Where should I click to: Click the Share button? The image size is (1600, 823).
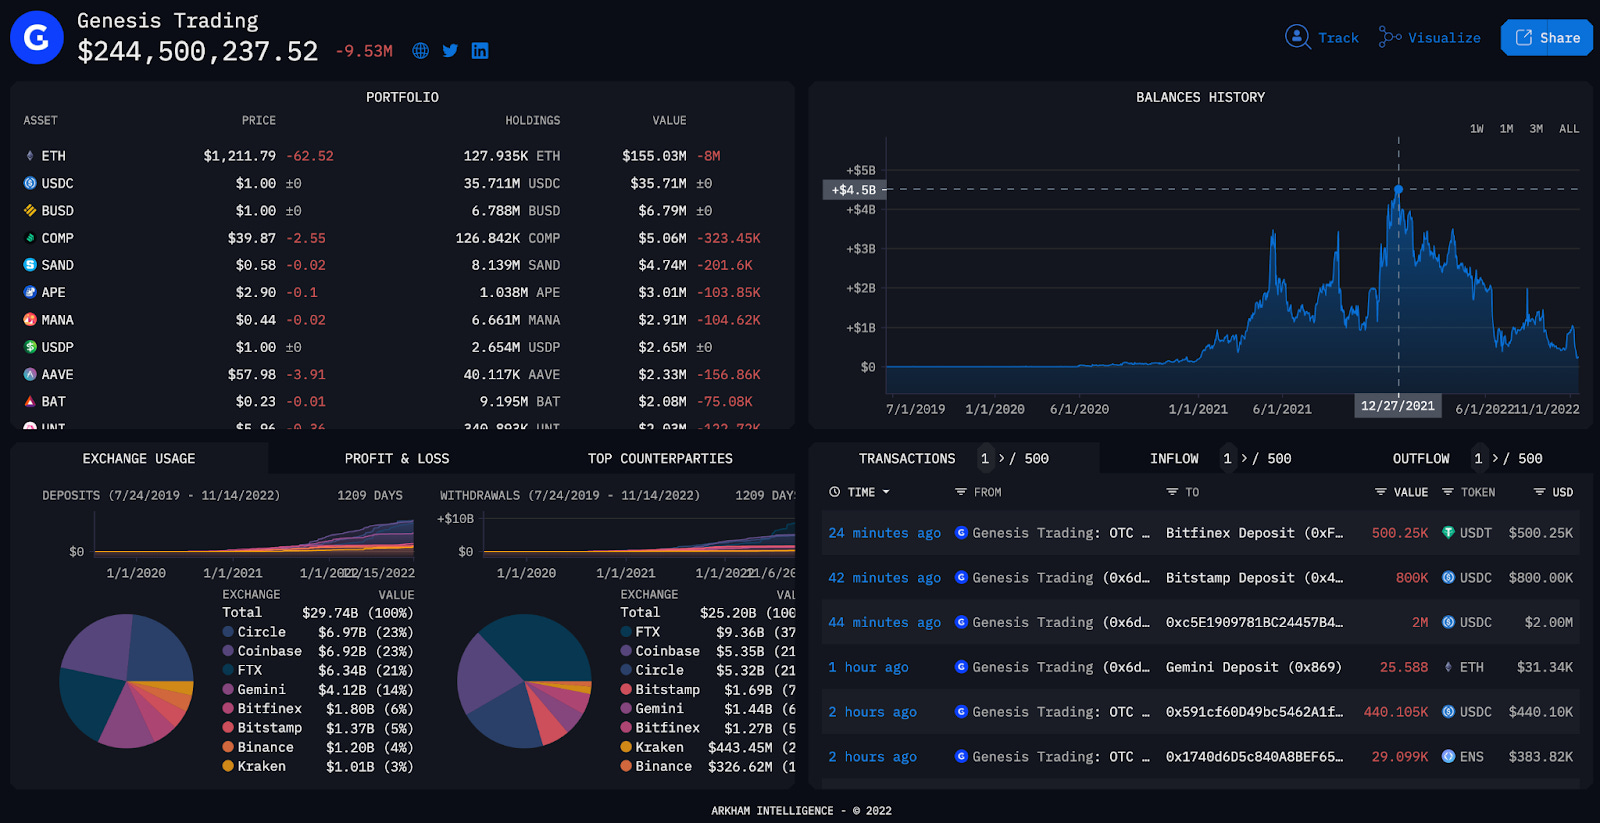click(1547, 38)
